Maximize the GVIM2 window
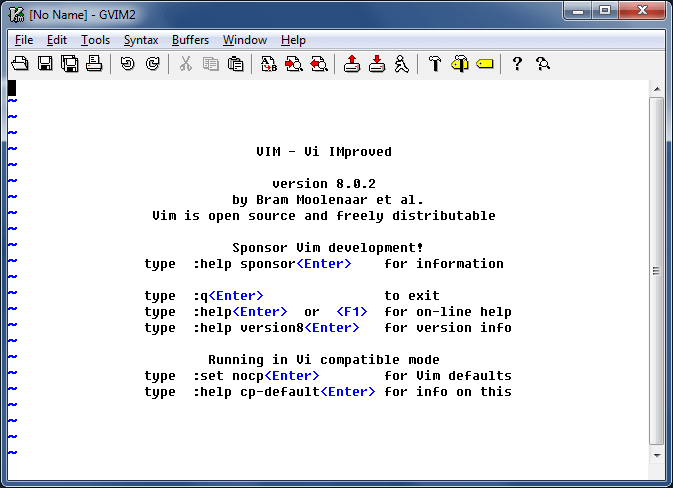The height and width of the screenshot is (488, 673). [x=605, y=11]
